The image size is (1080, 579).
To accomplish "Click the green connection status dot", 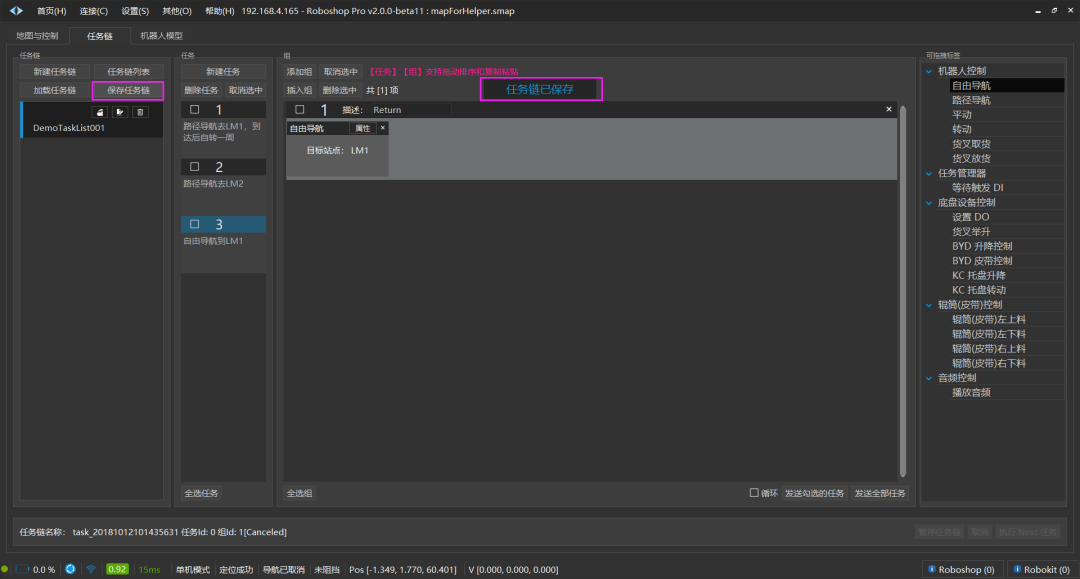I will click(5, 569).
